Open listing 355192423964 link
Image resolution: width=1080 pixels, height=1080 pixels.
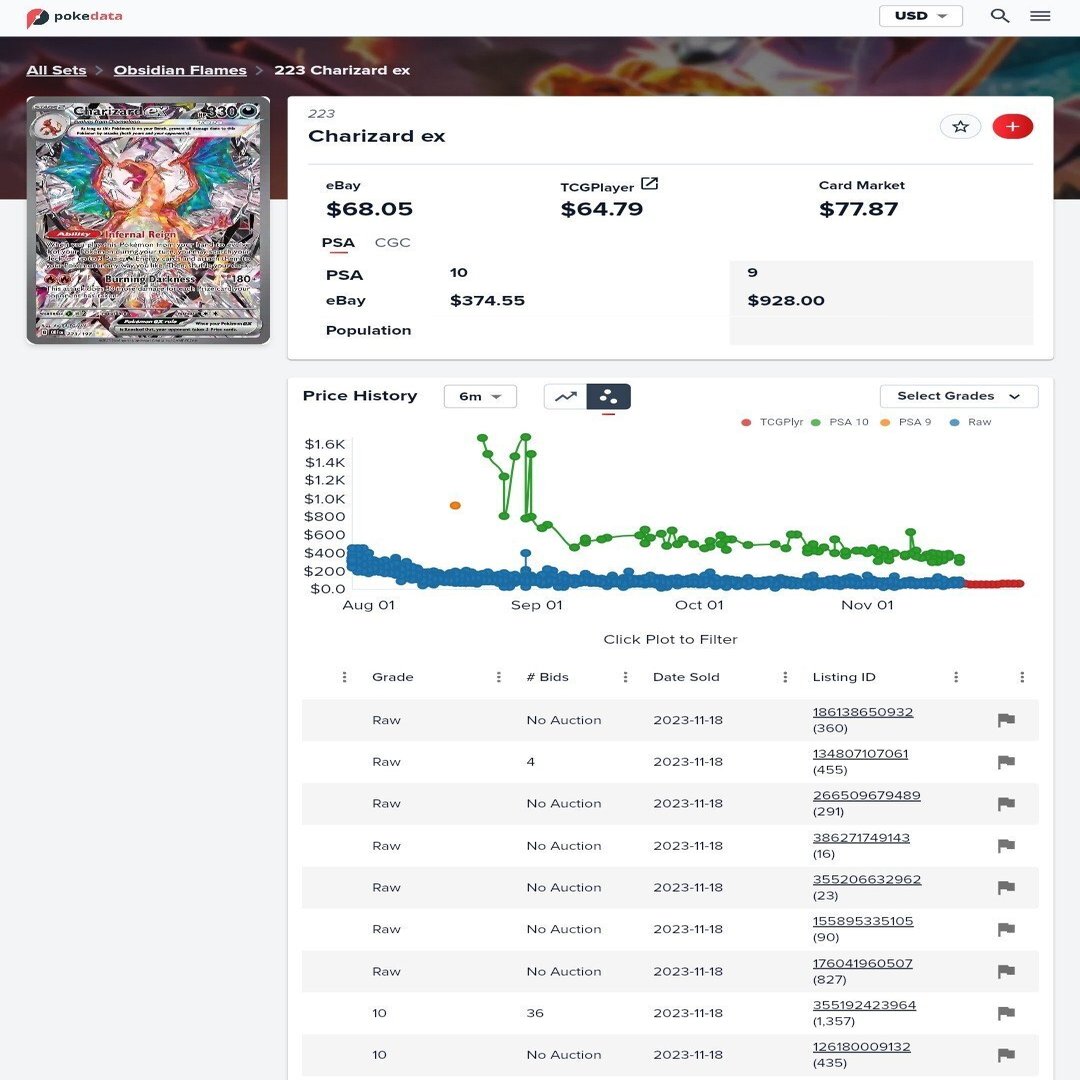(x=864, y=1005)
